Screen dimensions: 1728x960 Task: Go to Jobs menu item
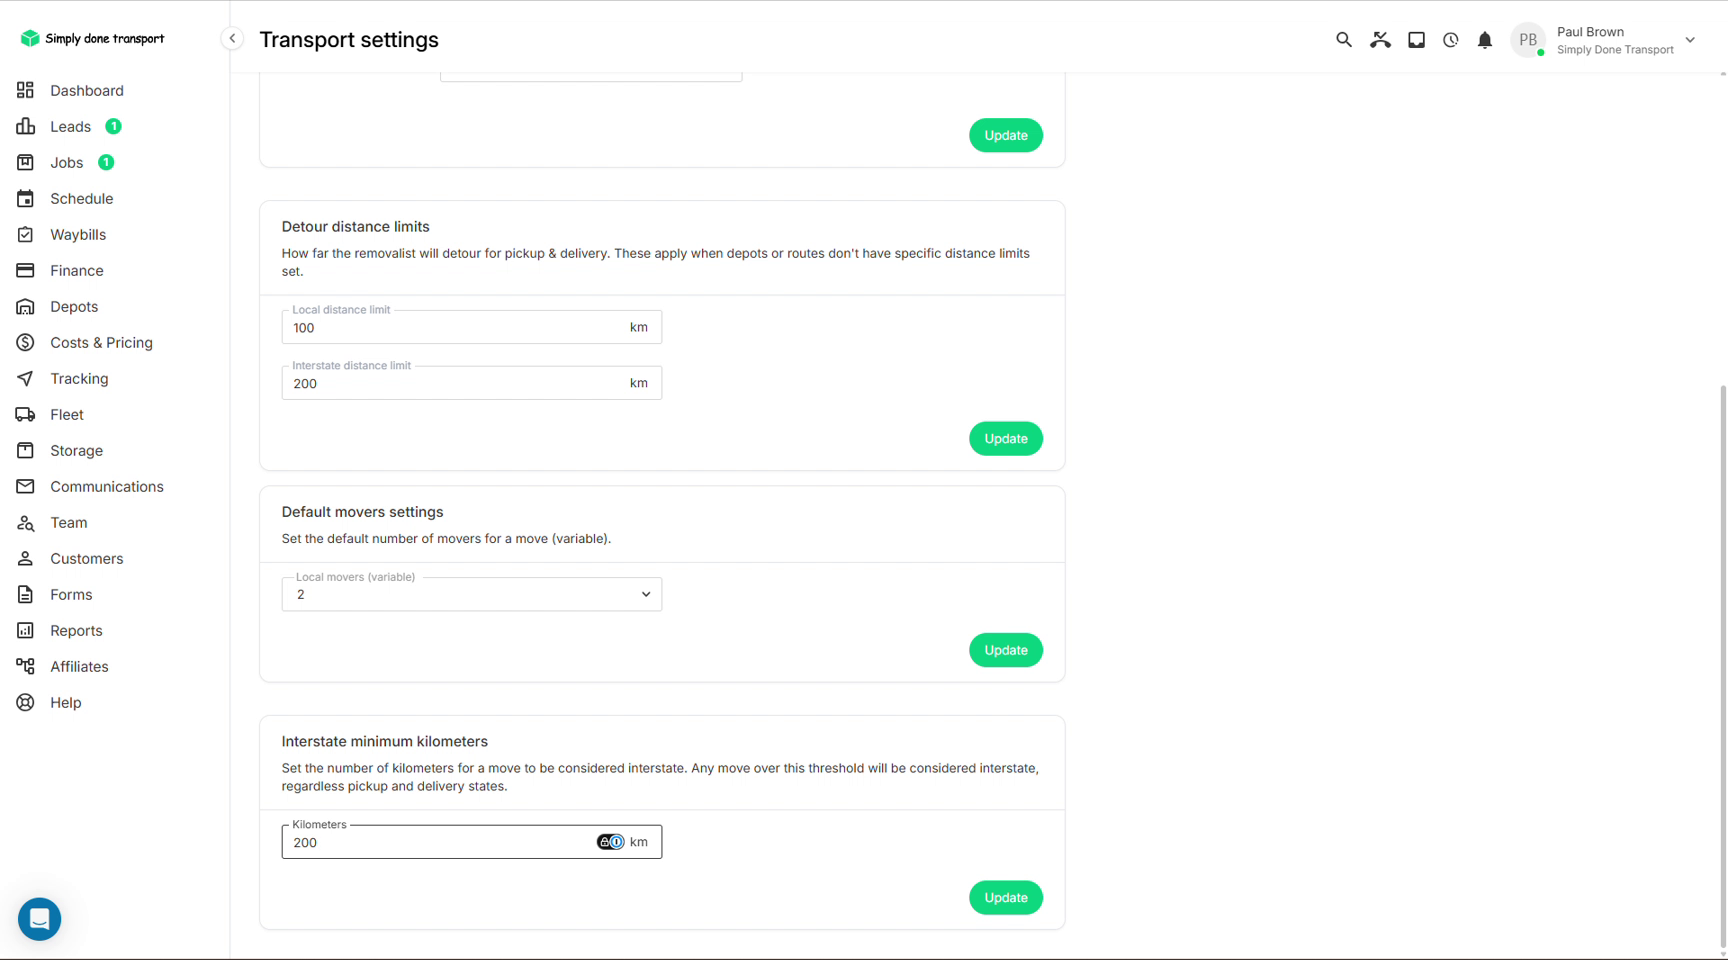click(66, 162)
